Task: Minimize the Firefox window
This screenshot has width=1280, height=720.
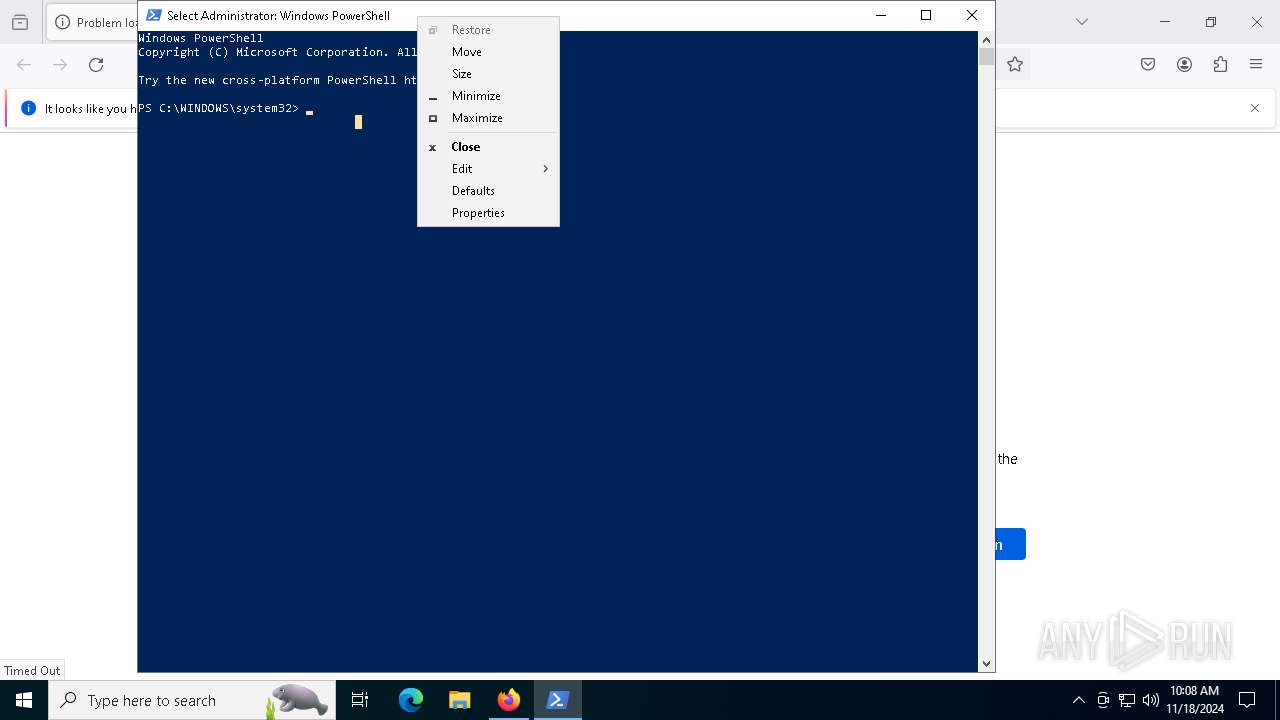Action: (1165, 22)
